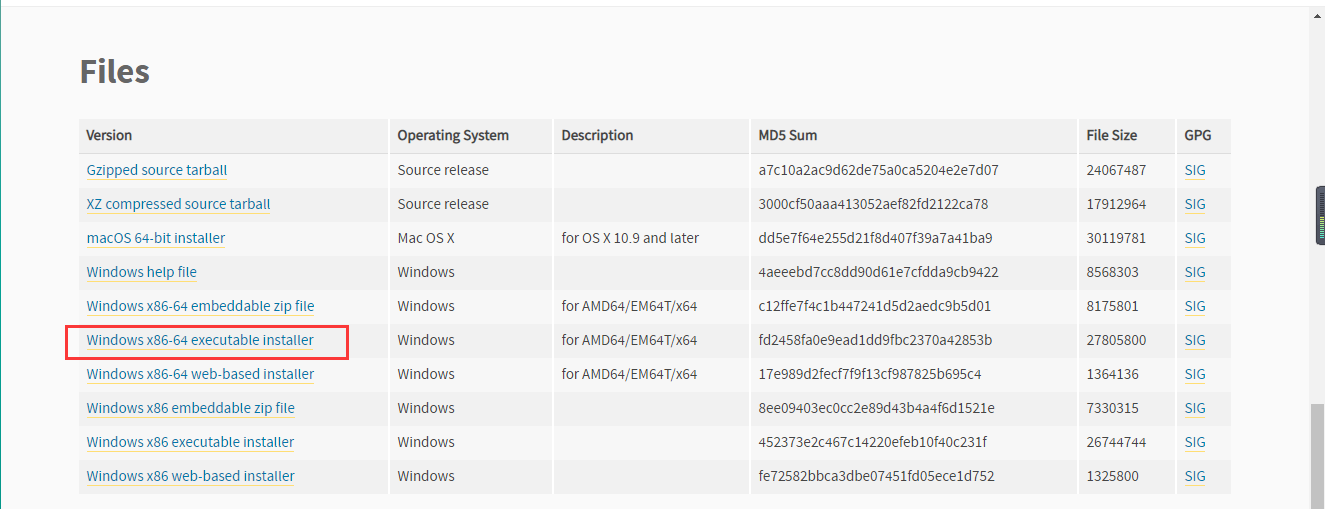Open SIG for x86-64 executable installer
Image resolution: width=1325 pixels, height=509 pixels.
(1195, 340)
